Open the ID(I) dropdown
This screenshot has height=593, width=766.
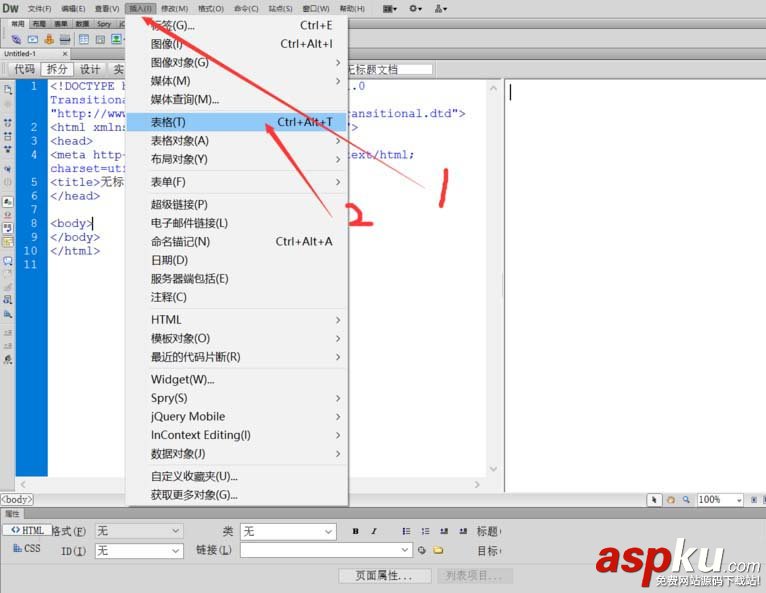coord(139,551)
